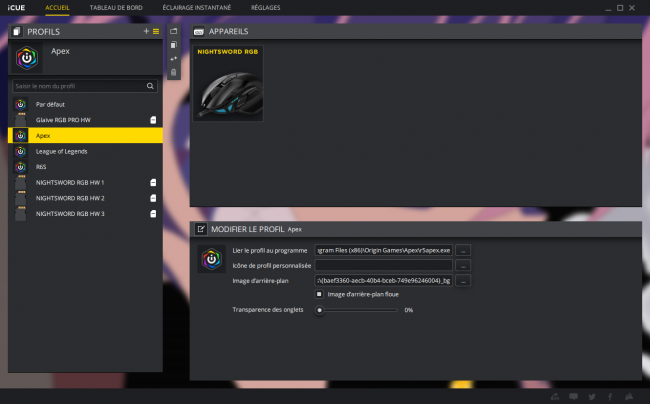Open the Twitter icon in bottom bar
The width and height of the screenshot is (650, 404).
(x=592, y=397)
